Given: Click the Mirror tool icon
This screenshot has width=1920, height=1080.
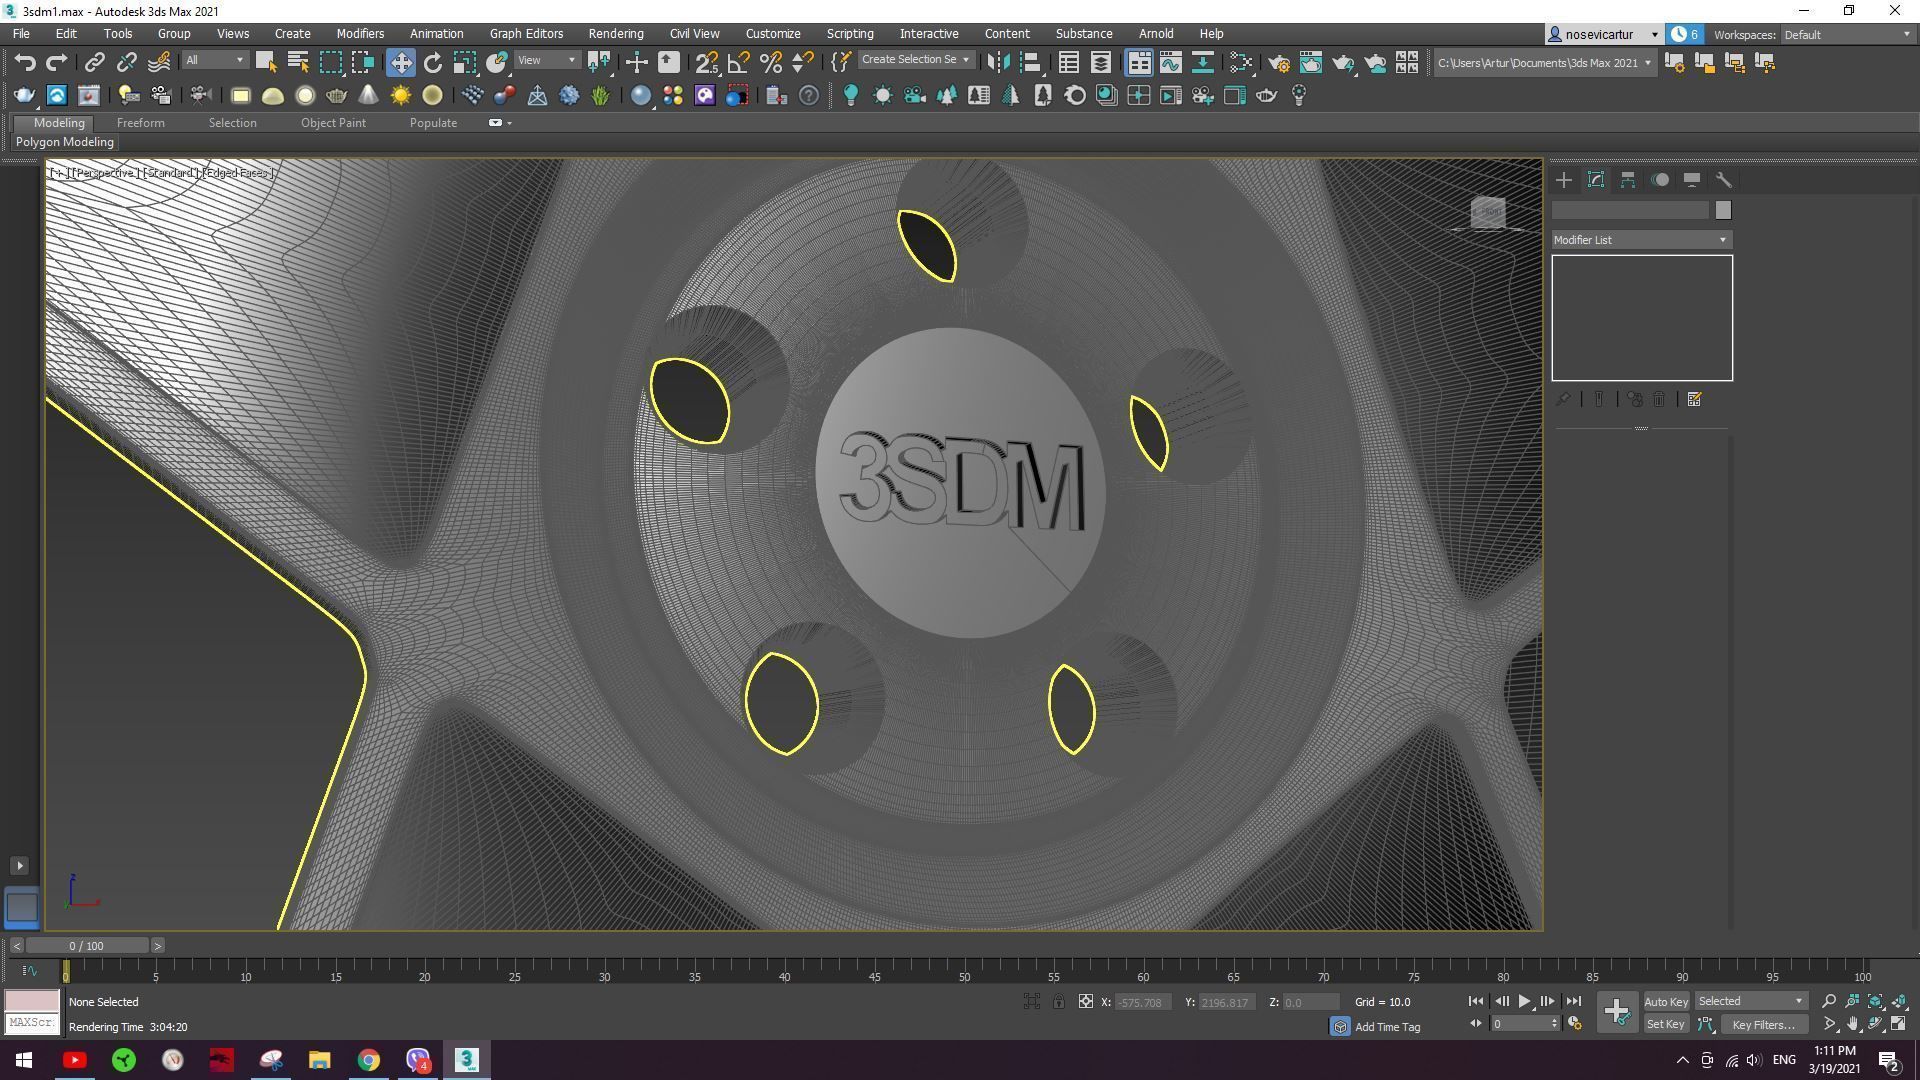Looking at the screenshot, I should [x=998, y=62].
